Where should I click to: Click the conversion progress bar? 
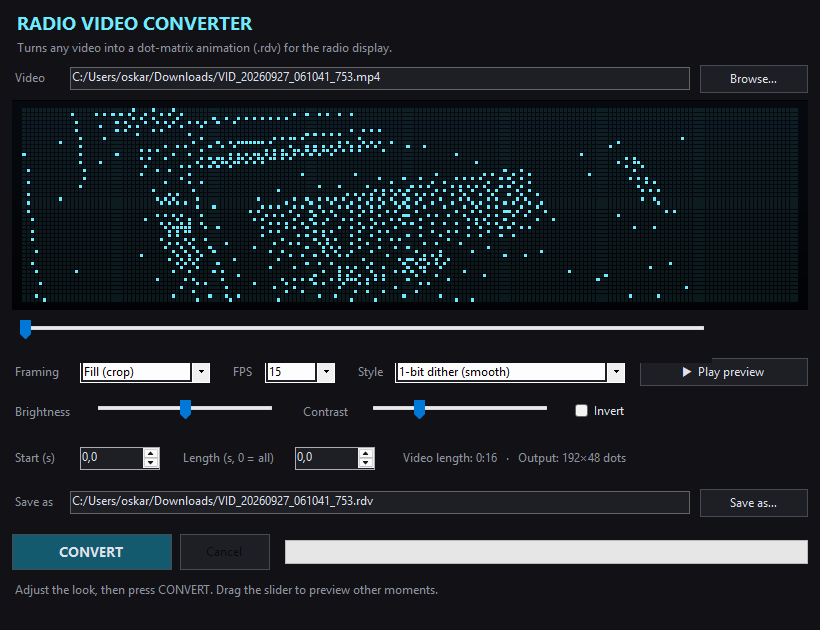pyautogui.click(x=546, y=552)
